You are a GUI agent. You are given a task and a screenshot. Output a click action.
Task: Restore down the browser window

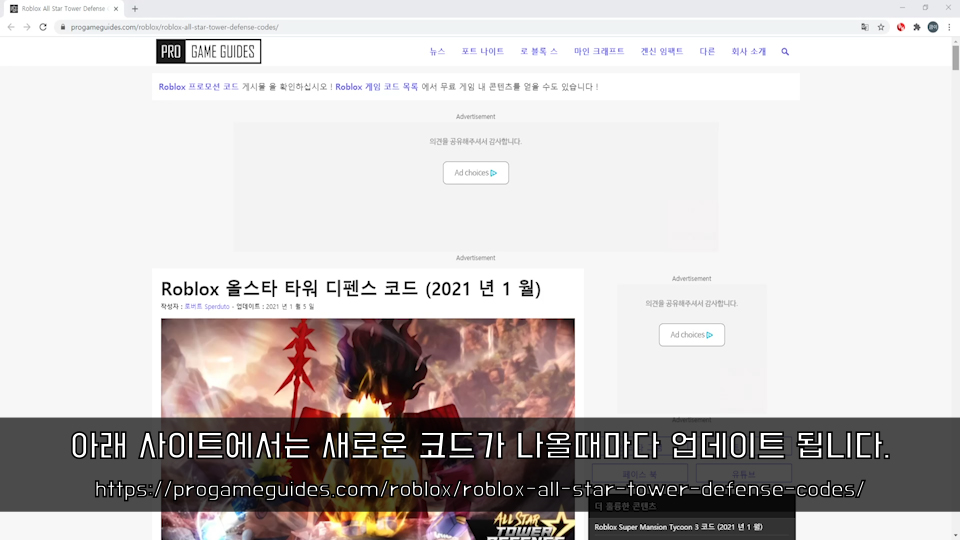point(925,8)
